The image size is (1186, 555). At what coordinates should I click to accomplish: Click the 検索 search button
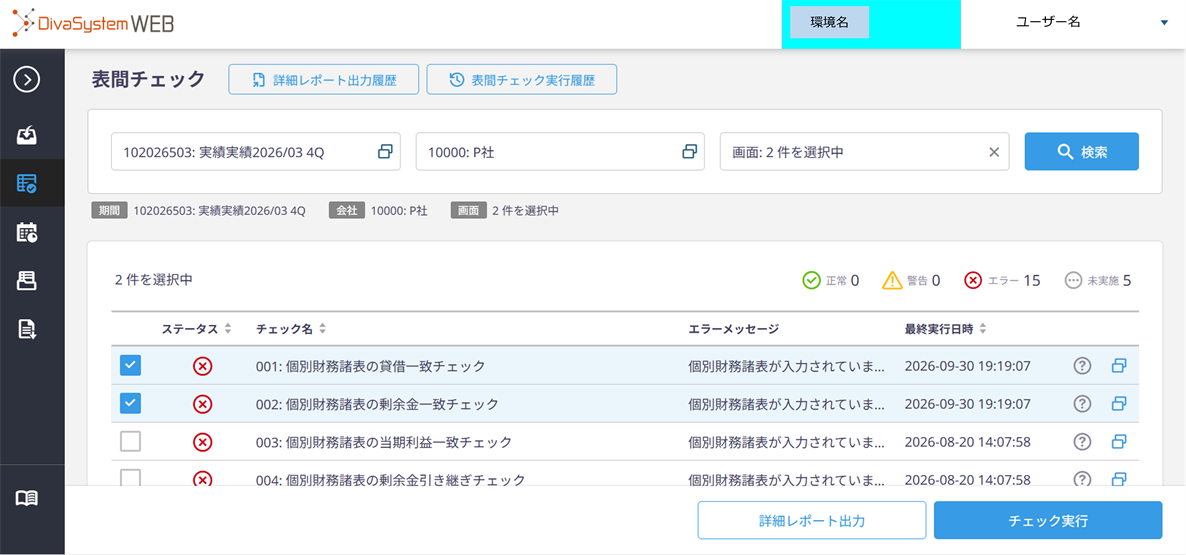coord(1082,152)
